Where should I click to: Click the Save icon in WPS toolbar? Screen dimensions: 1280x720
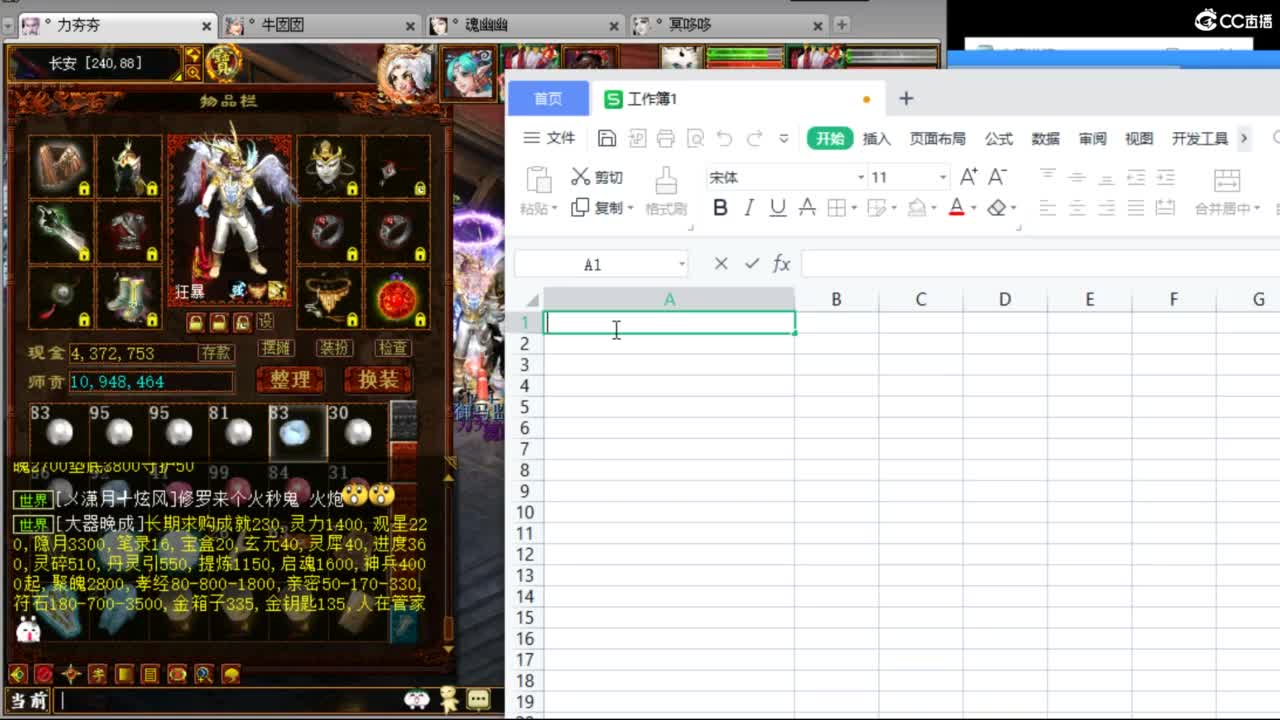606,138
